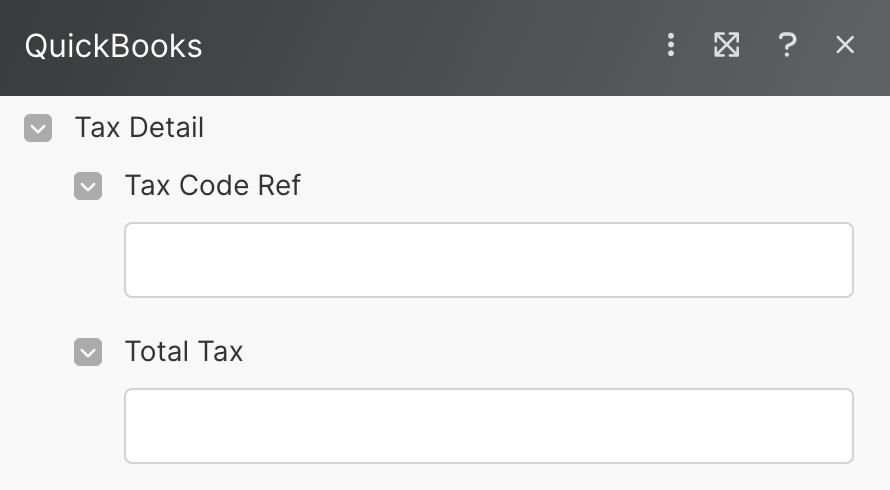Viewport: 890px width, 490px height.
Task: Toggle the chevron next to Total Tax
Action: pyautogui.click(x=88, y=352)
